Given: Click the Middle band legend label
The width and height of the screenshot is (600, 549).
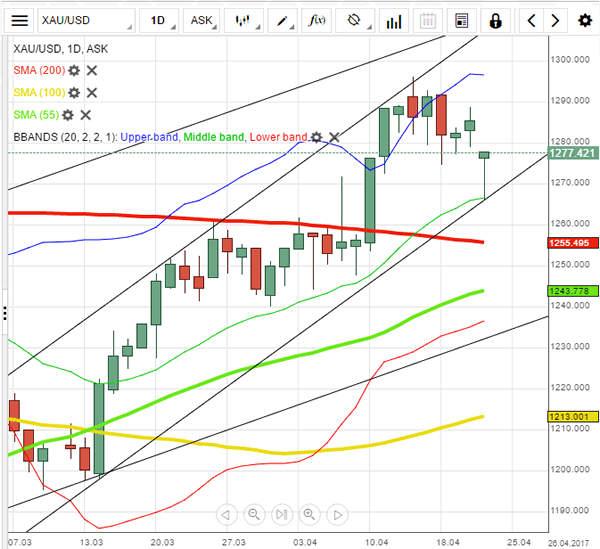Looking at the screenshot, I should pos(214,137).
